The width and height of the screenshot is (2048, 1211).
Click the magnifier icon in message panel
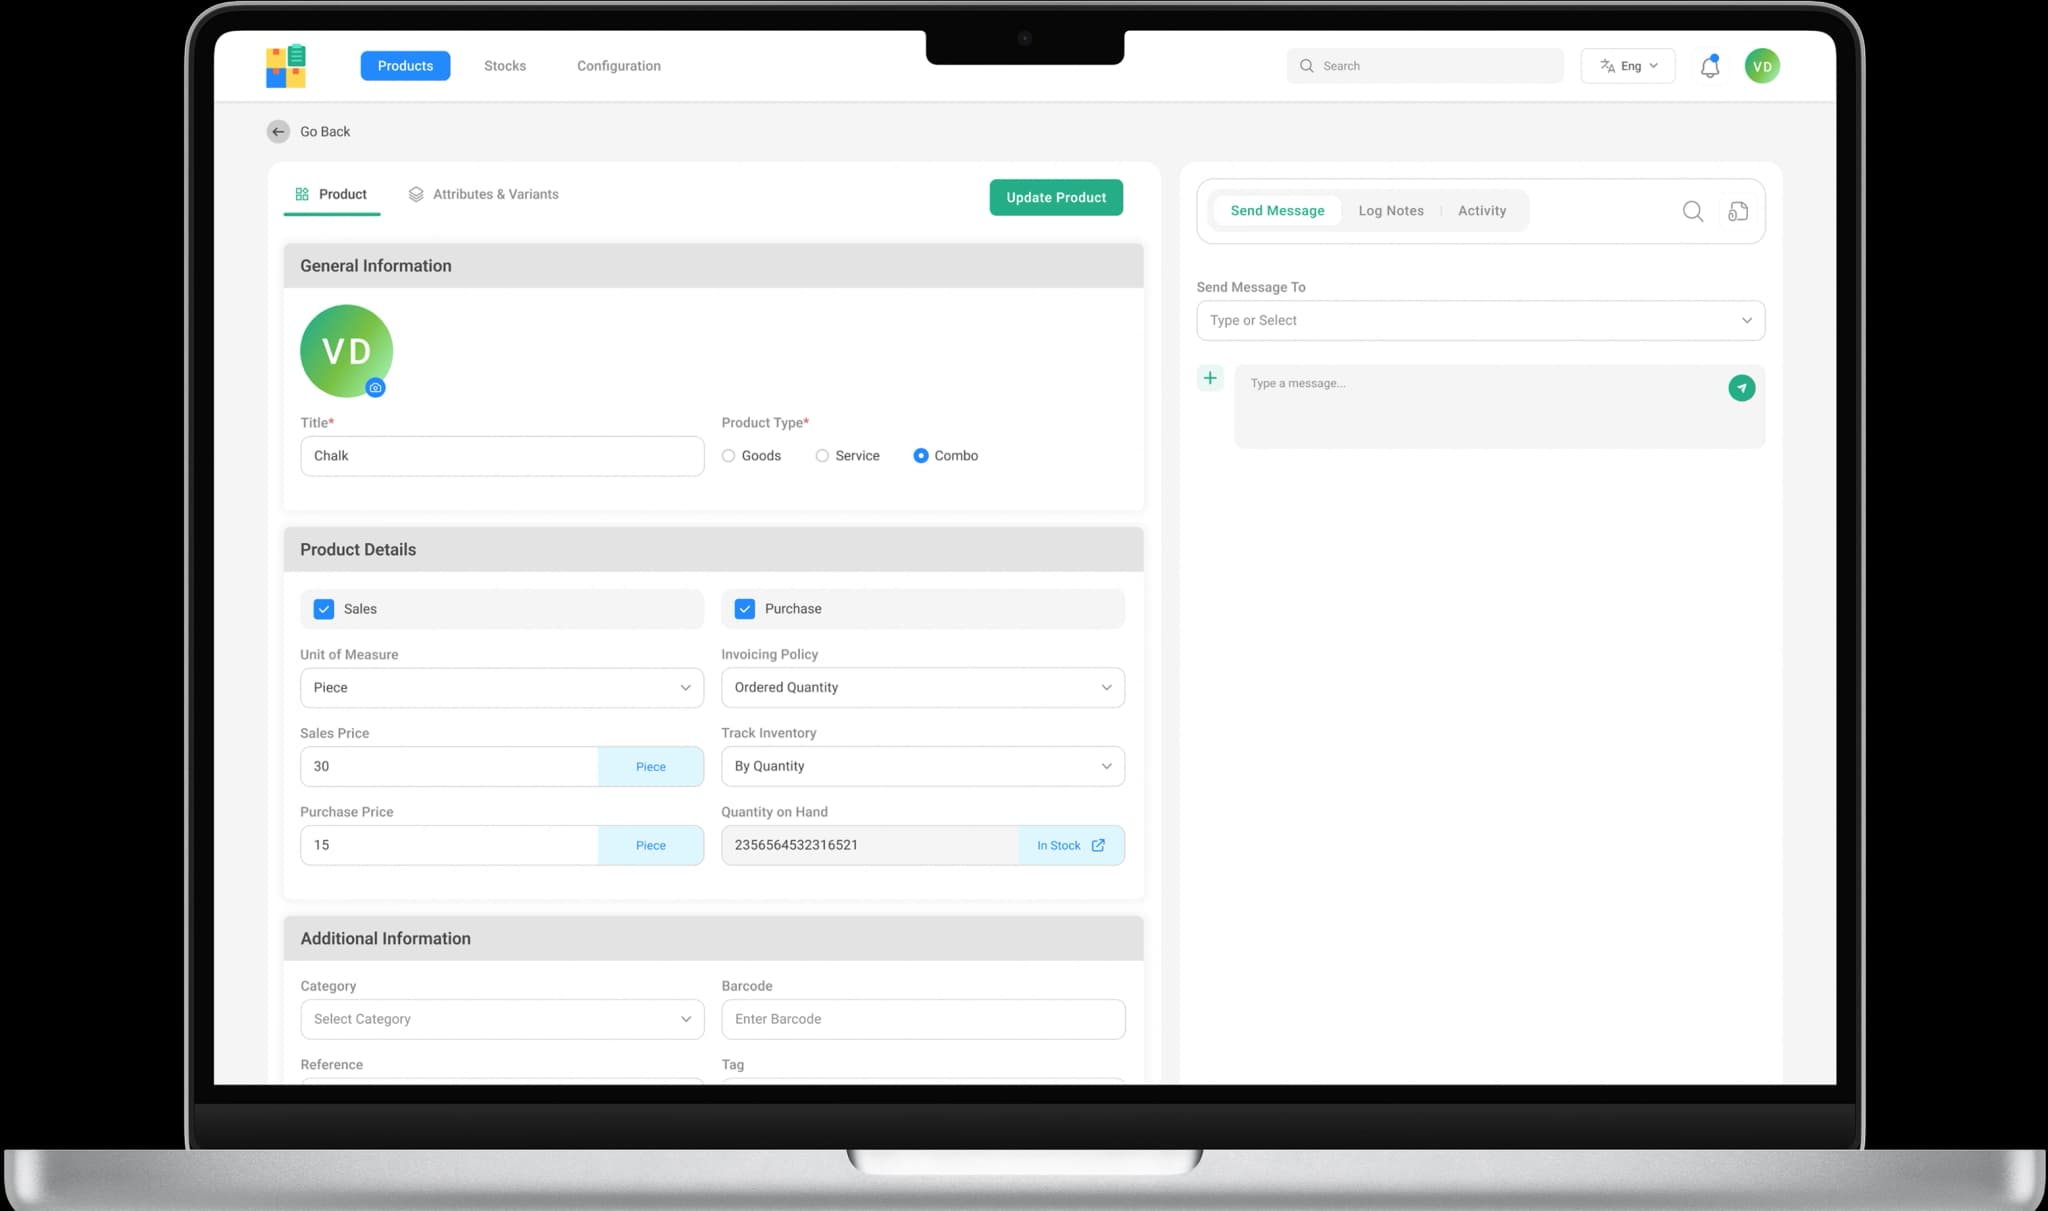(x=1692, y=211)
